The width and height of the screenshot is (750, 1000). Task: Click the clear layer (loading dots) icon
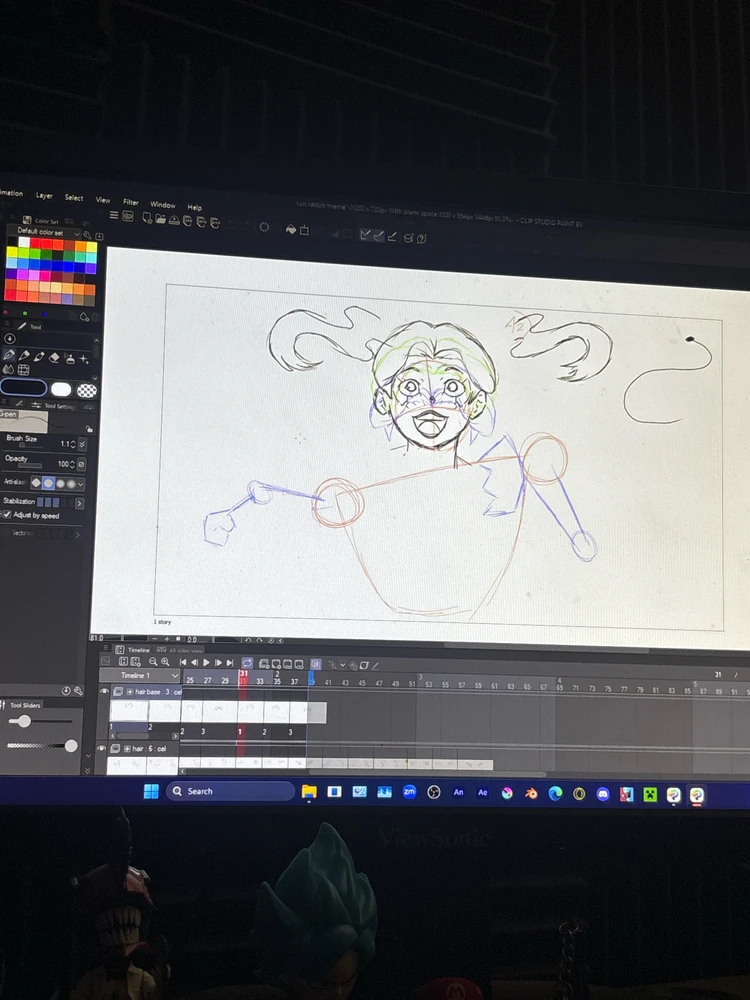click(x=264, y=227)
